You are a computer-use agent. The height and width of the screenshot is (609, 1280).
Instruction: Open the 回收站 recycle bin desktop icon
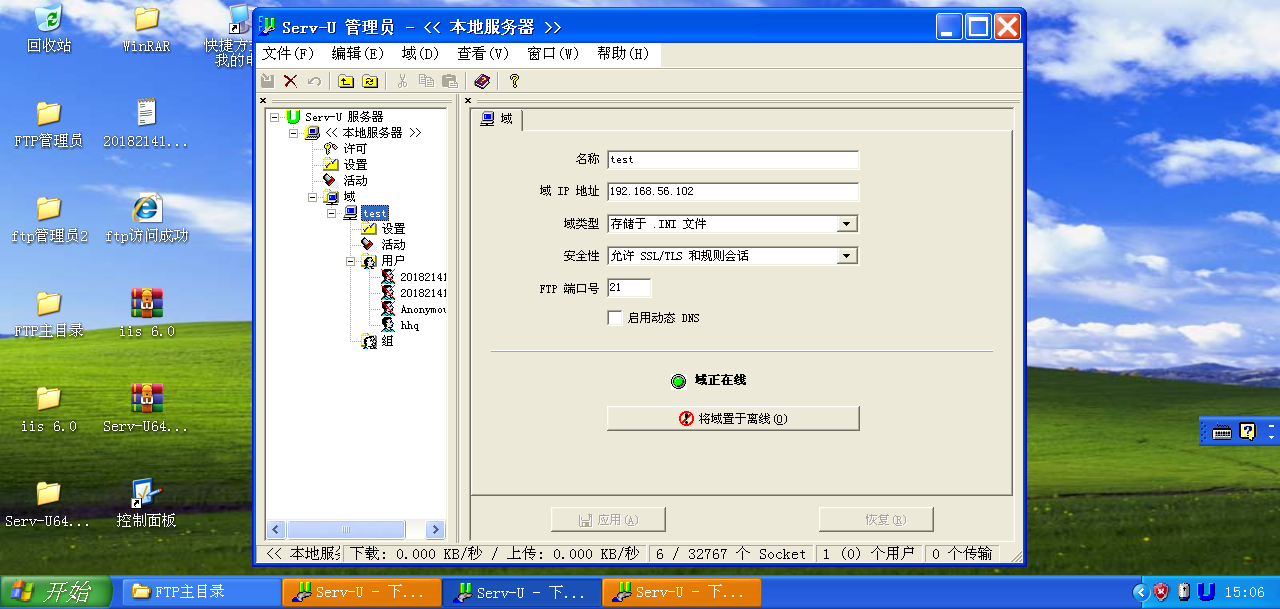point(48,28)
